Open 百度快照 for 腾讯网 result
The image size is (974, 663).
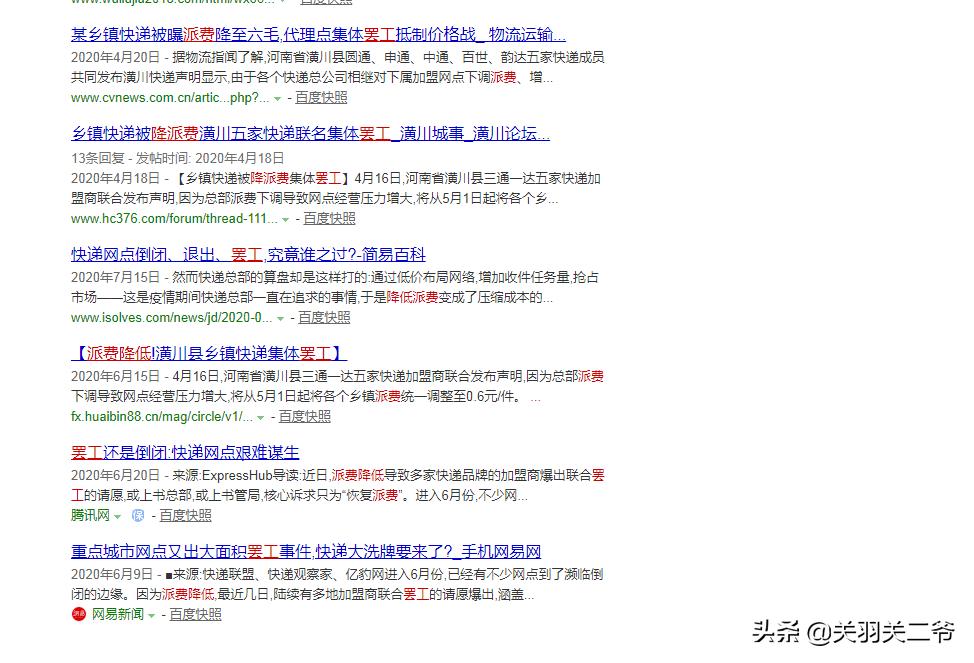point(186,515)
